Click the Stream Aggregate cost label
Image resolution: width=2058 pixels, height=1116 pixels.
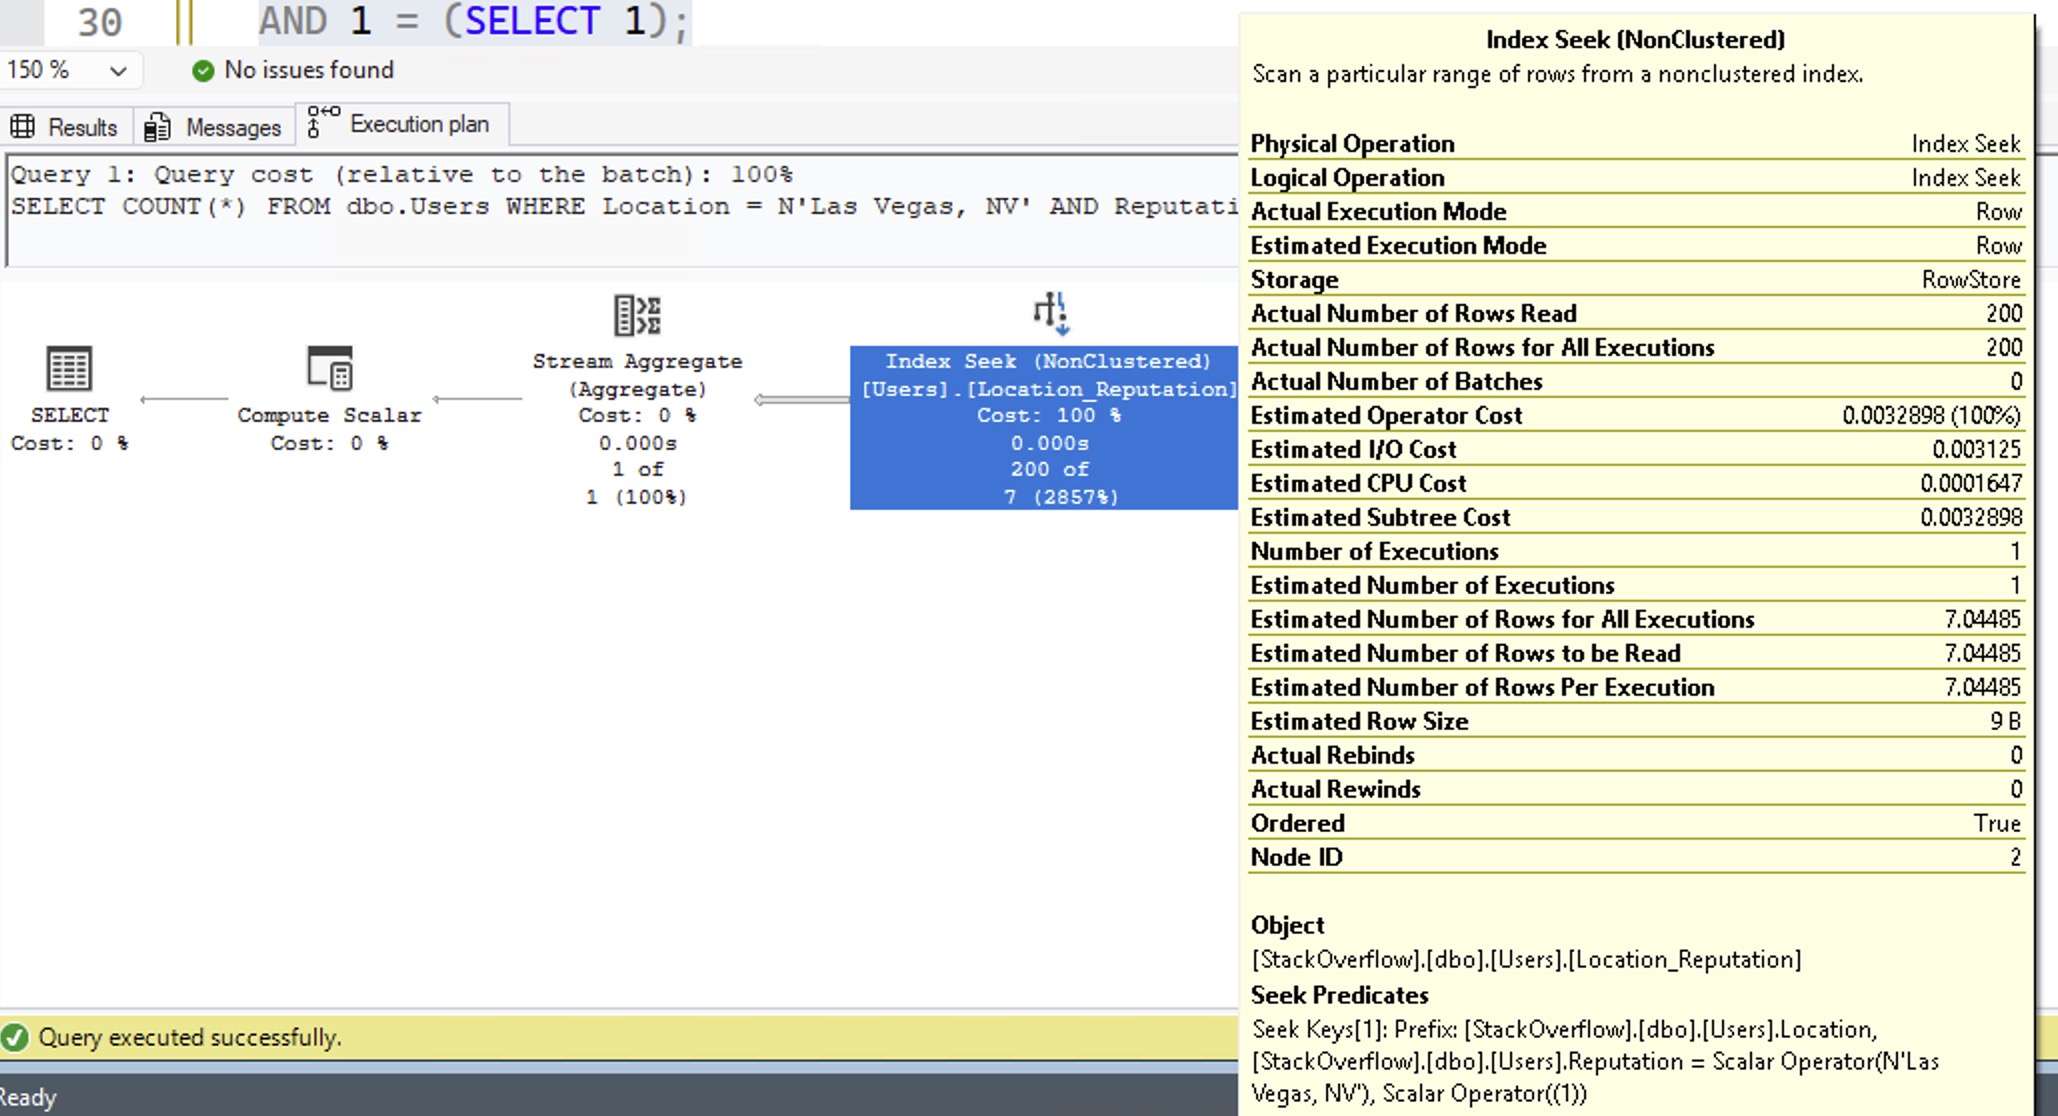click(637, 415)
